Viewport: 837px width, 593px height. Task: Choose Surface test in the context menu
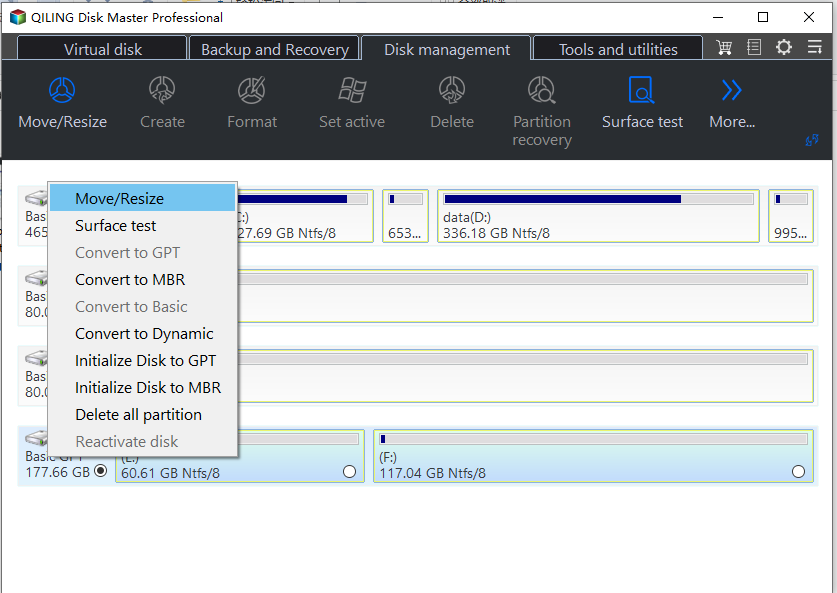(143, 225)
